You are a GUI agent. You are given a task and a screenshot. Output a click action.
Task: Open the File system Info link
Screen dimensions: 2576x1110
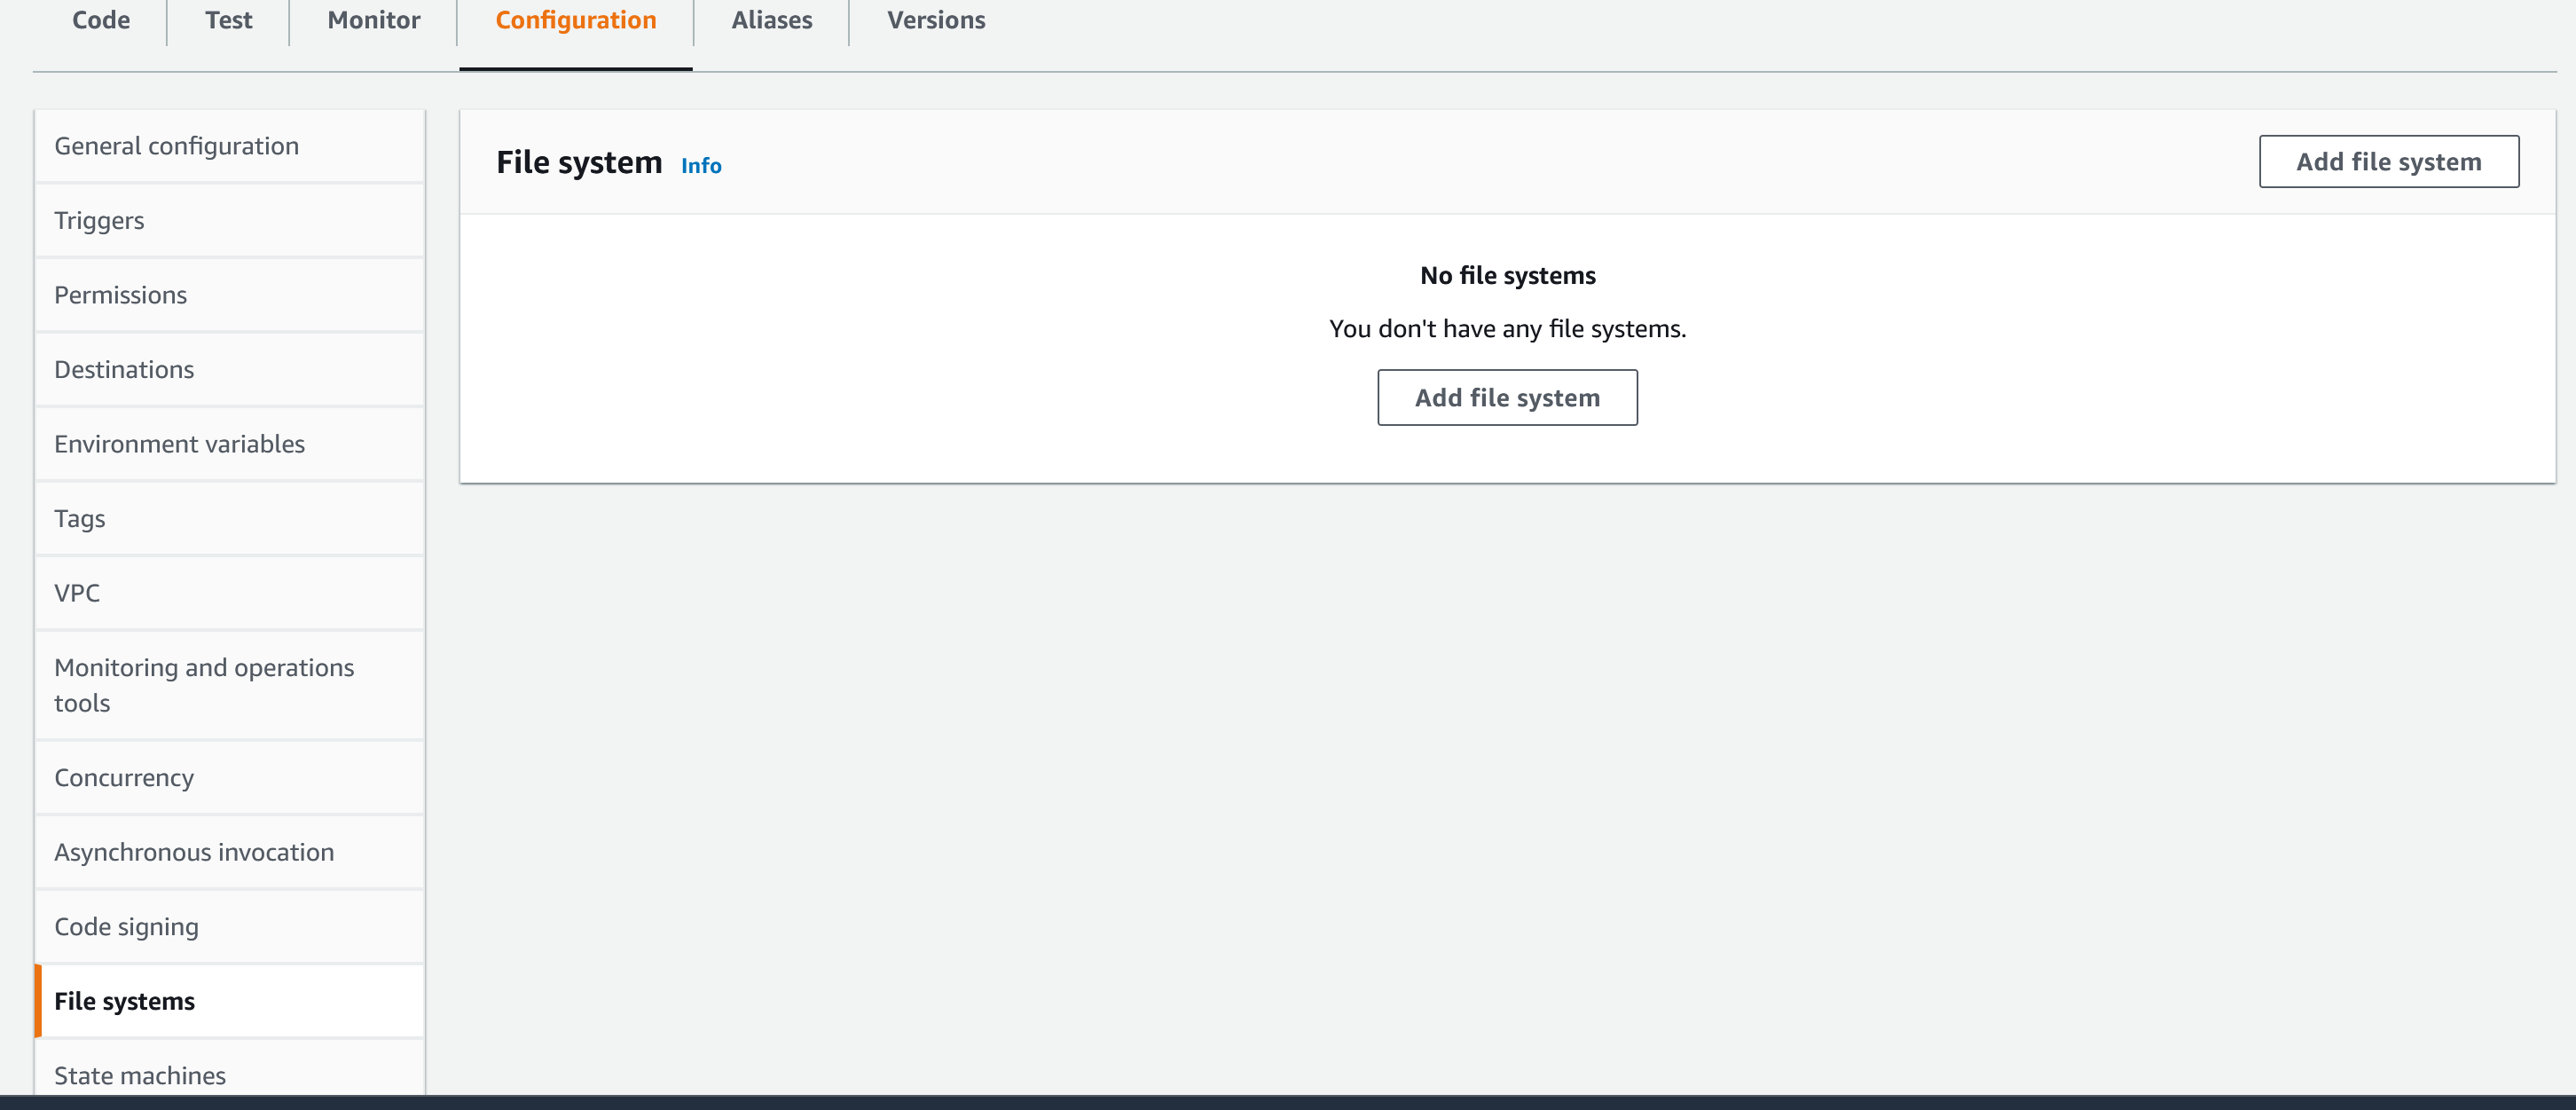click(700, 166)
